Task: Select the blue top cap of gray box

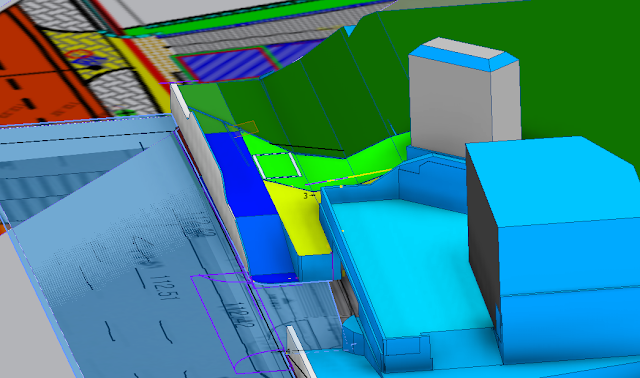Action: (x=463, y=54)
